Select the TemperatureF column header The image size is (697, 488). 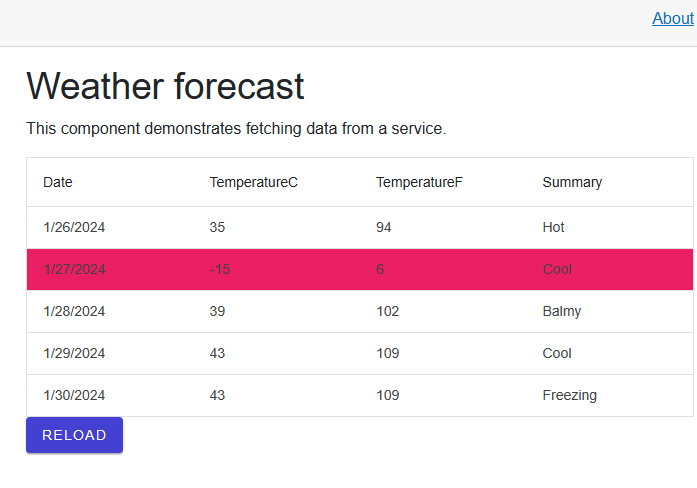[419, 182]
